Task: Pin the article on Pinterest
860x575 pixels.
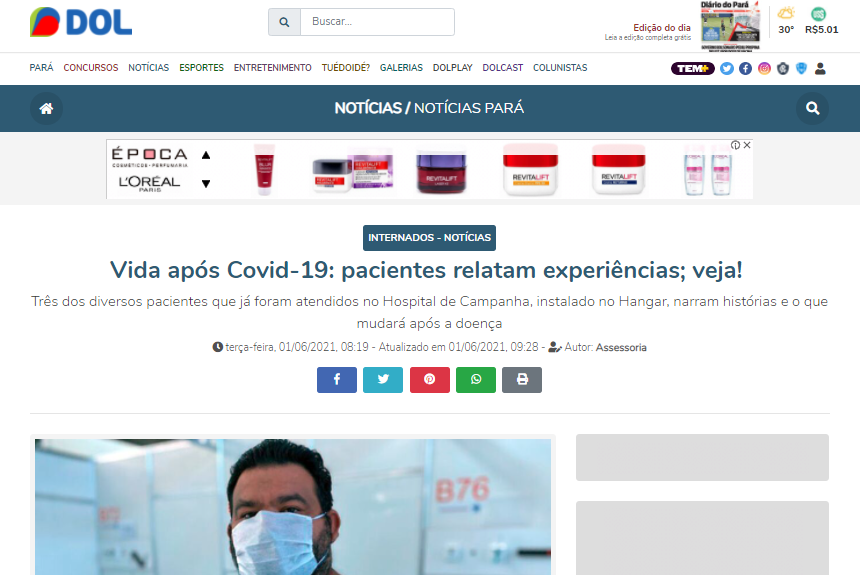Action: tap(429, 380)
